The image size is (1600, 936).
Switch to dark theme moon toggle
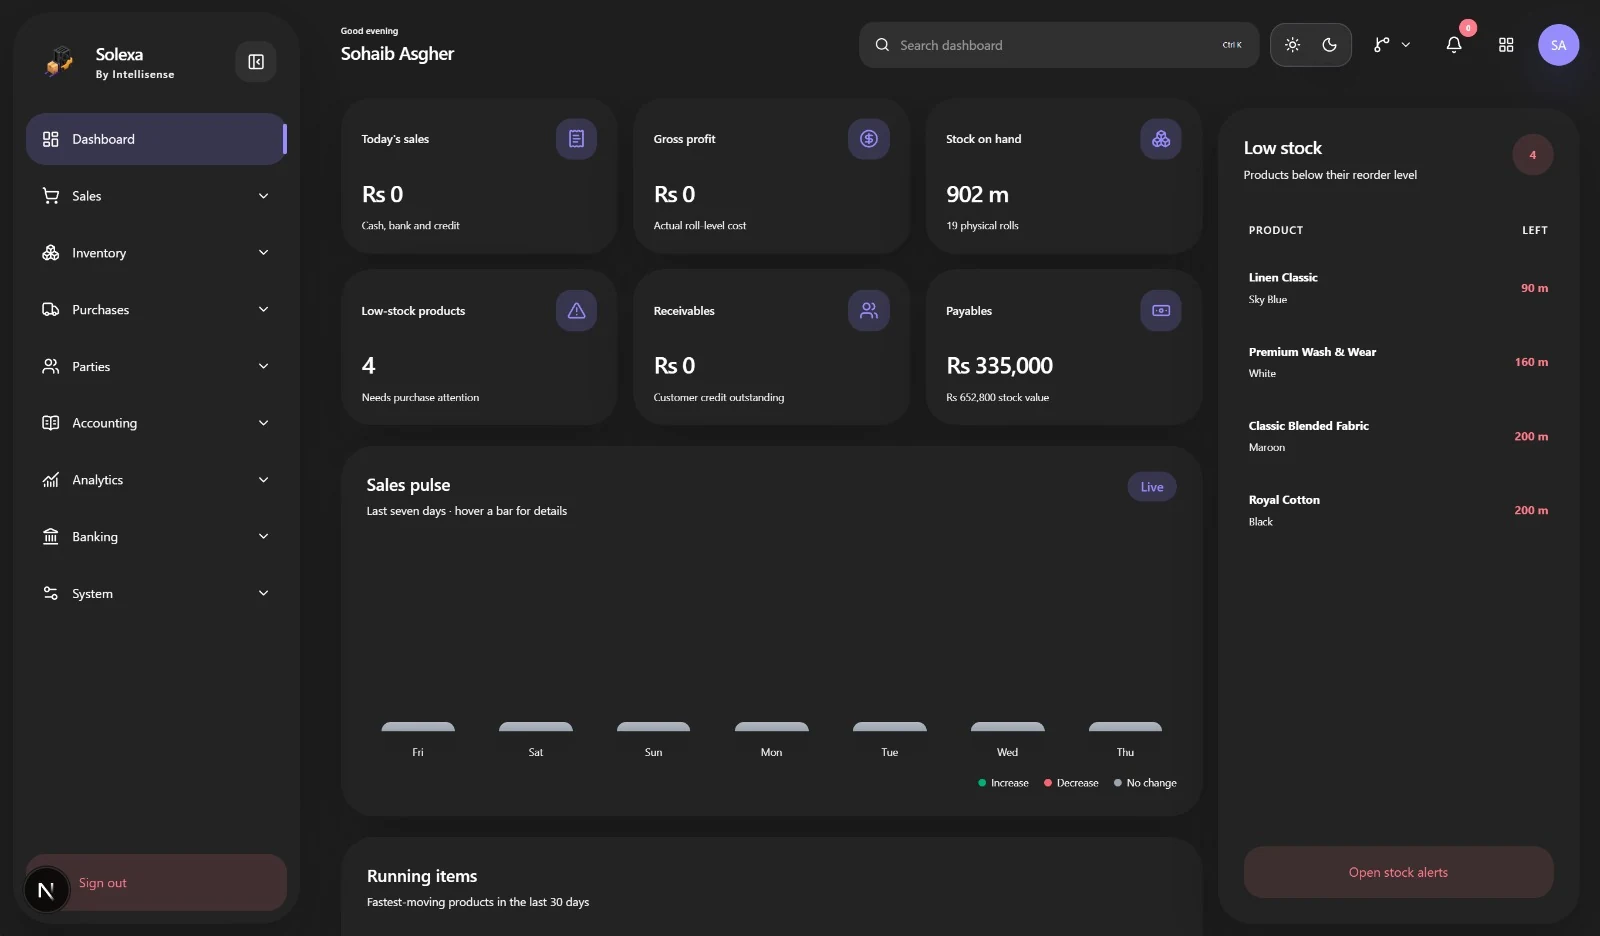point(1329,45)
